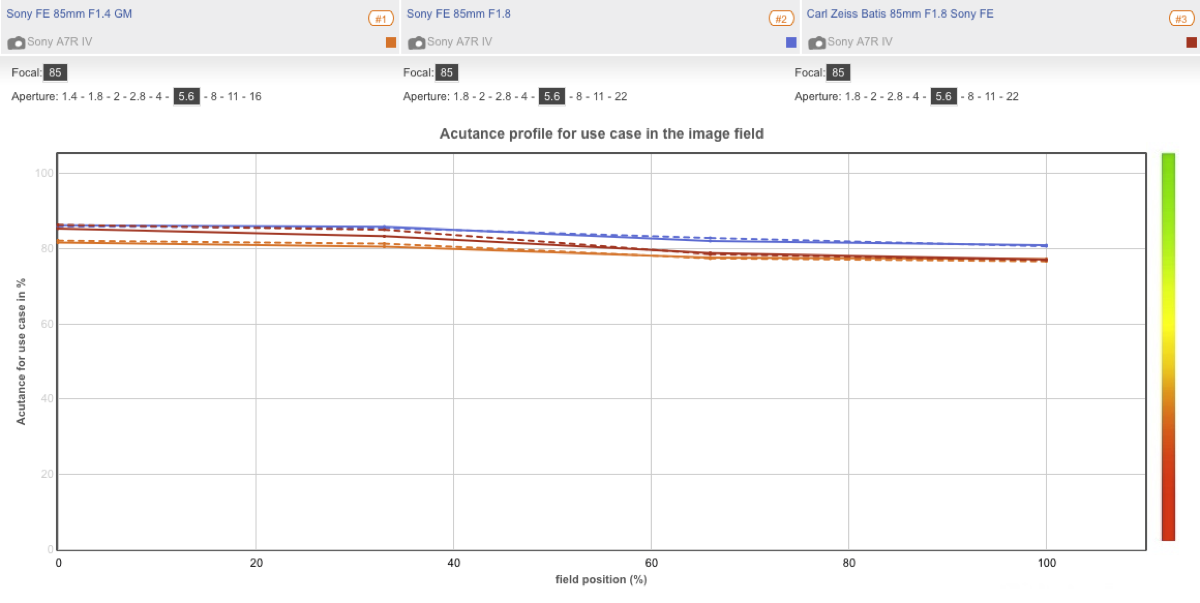
Task: Click the orange color square for lens #1
Action: pyautogui.click(x=391, y=42)
